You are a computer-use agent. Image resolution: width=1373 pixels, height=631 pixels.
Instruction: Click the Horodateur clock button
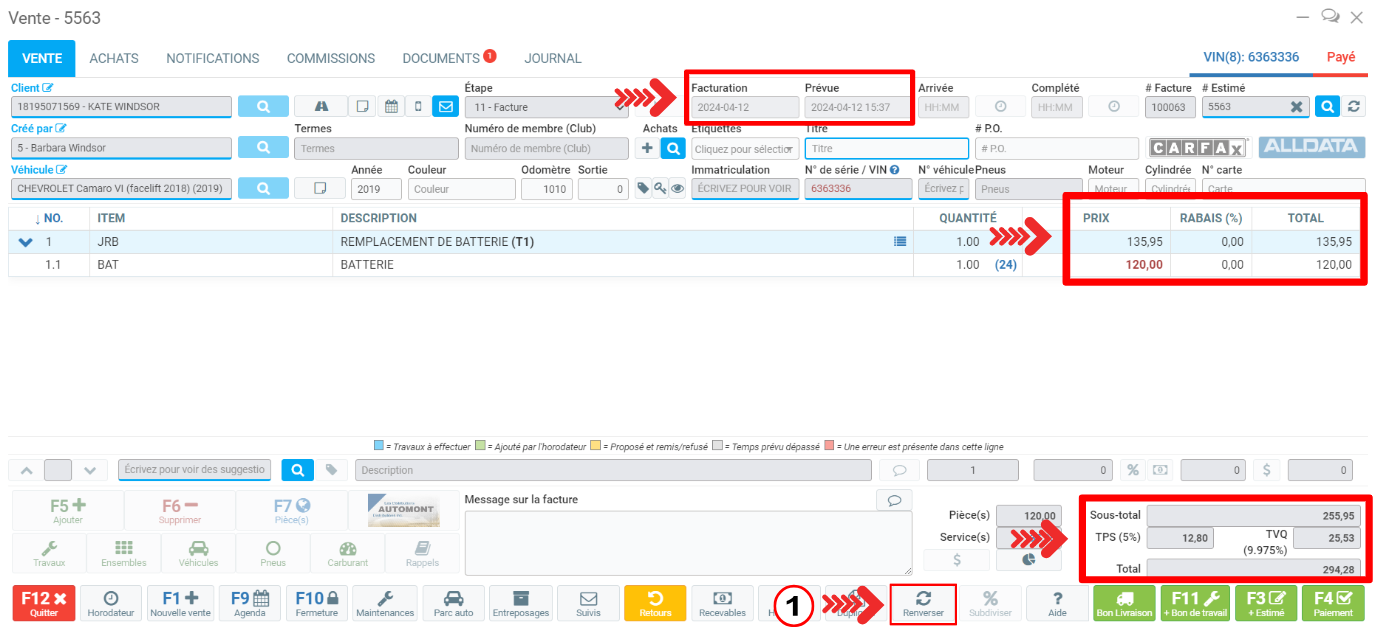[111, 603]
